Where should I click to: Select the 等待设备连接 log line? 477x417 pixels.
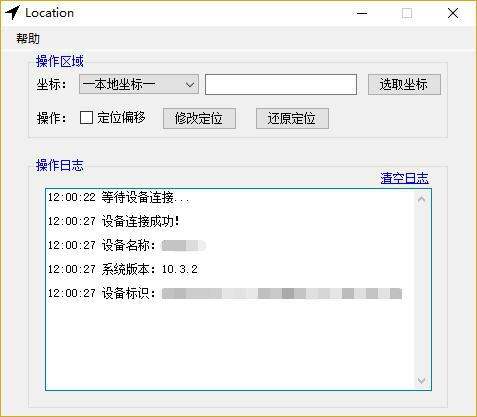click(119, 197)
